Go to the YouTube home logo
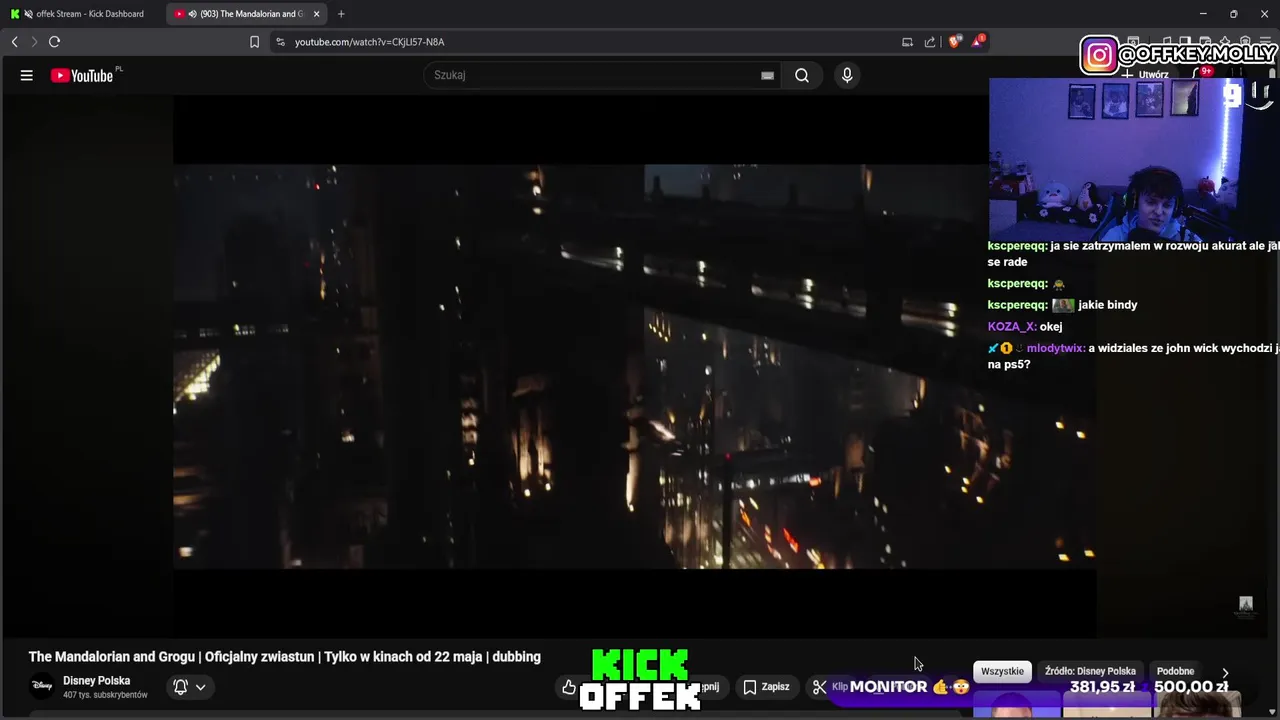Viewport: 1280px width, 720px height. tap(83, 75)
